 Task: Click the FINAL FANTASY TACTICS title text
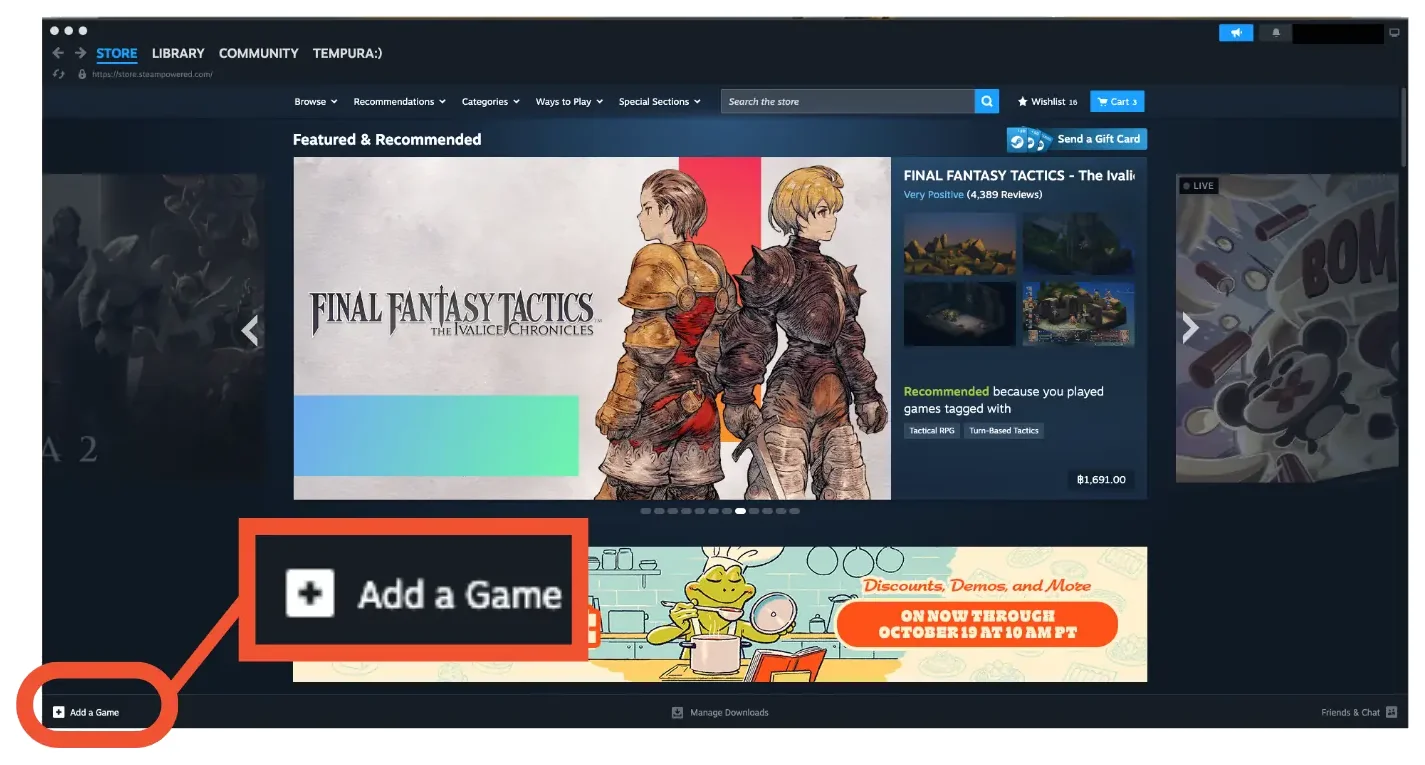1019,175
